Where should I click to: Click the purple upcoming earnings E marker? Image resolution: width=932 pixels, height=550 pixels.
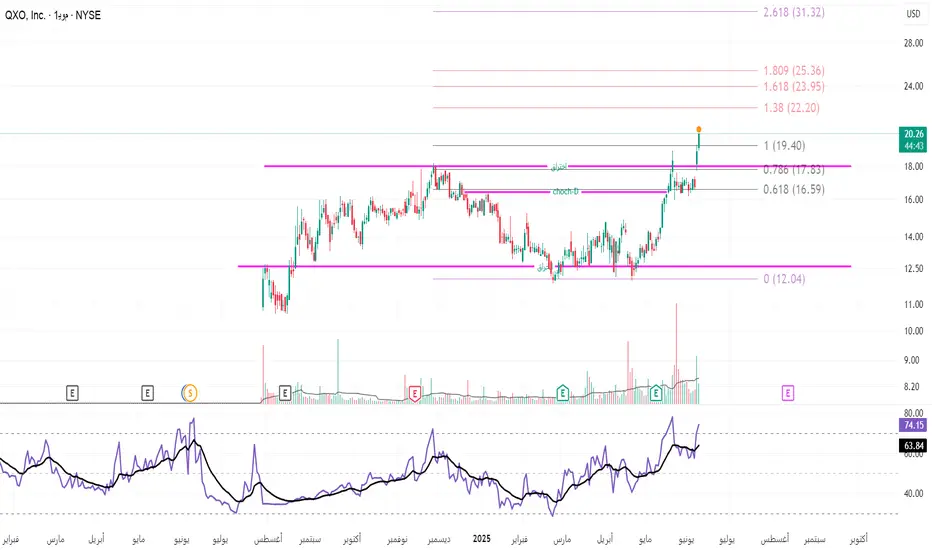point(788,393)
